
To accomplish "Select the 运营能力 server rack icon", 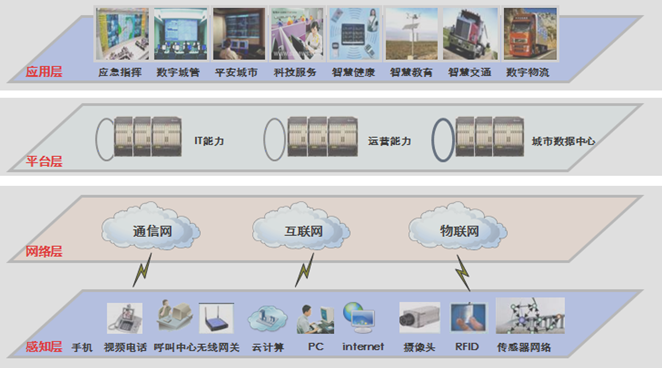I will pyautogui.click(x=323, y=137).
